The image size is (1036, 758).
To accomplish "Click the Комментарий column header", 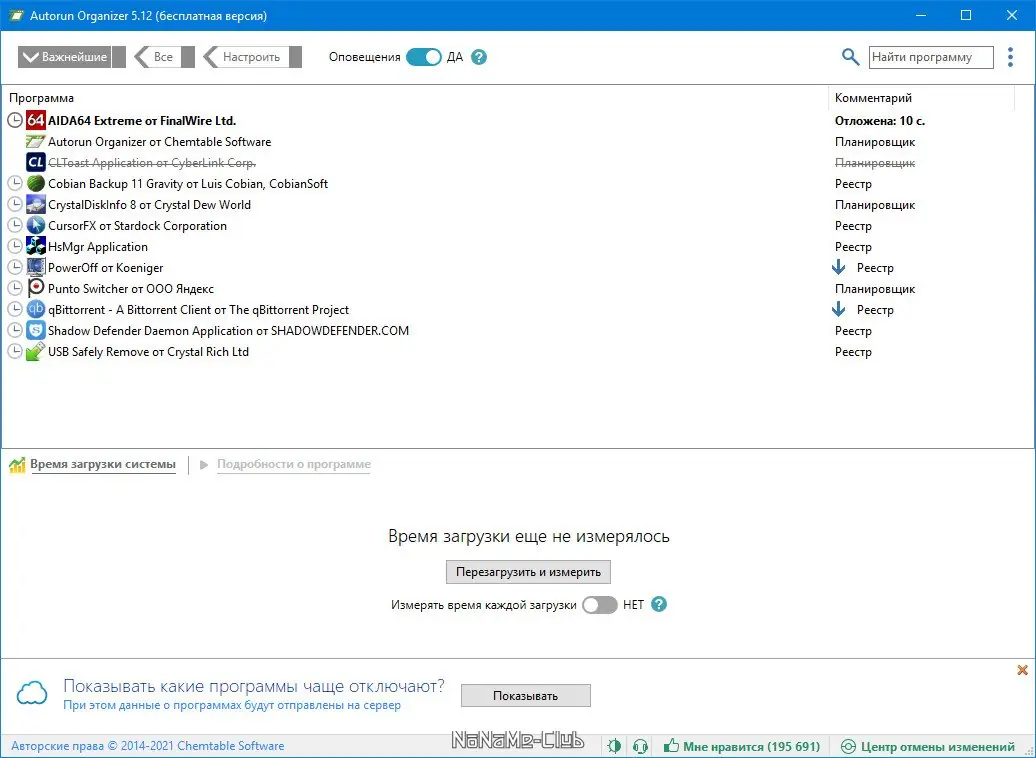I will [x=873, y=98].
